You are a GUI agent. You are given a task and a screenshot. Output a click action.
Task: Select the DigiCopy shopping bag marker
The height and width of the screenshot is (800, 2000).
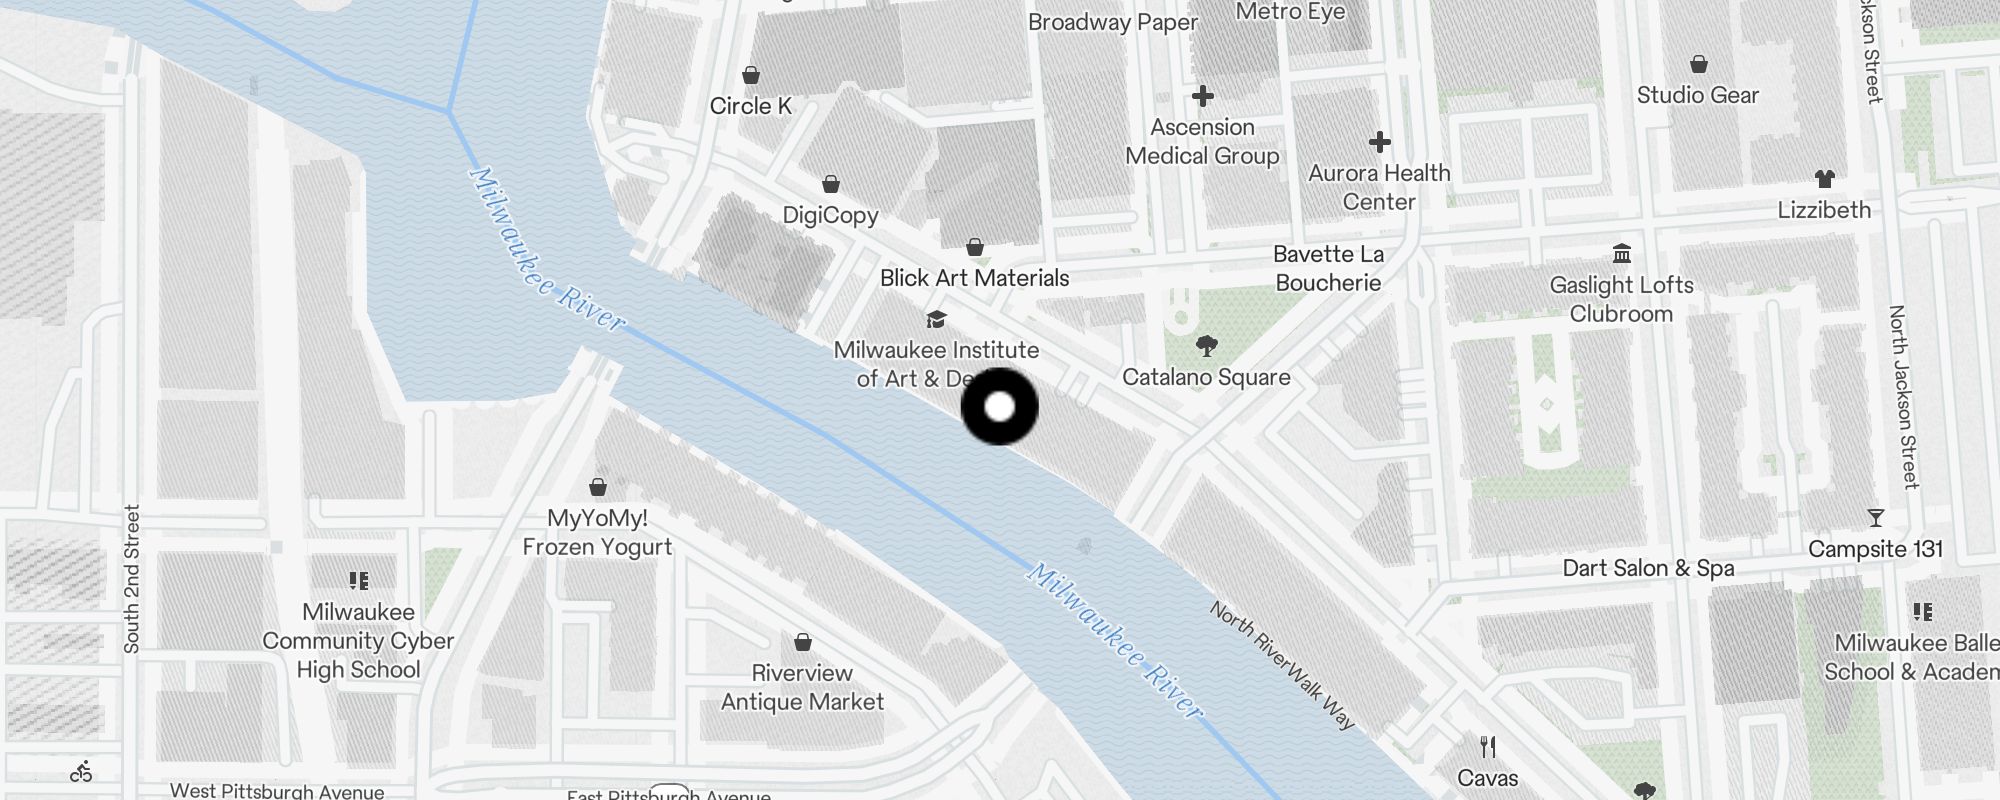[x=831, y=184]
